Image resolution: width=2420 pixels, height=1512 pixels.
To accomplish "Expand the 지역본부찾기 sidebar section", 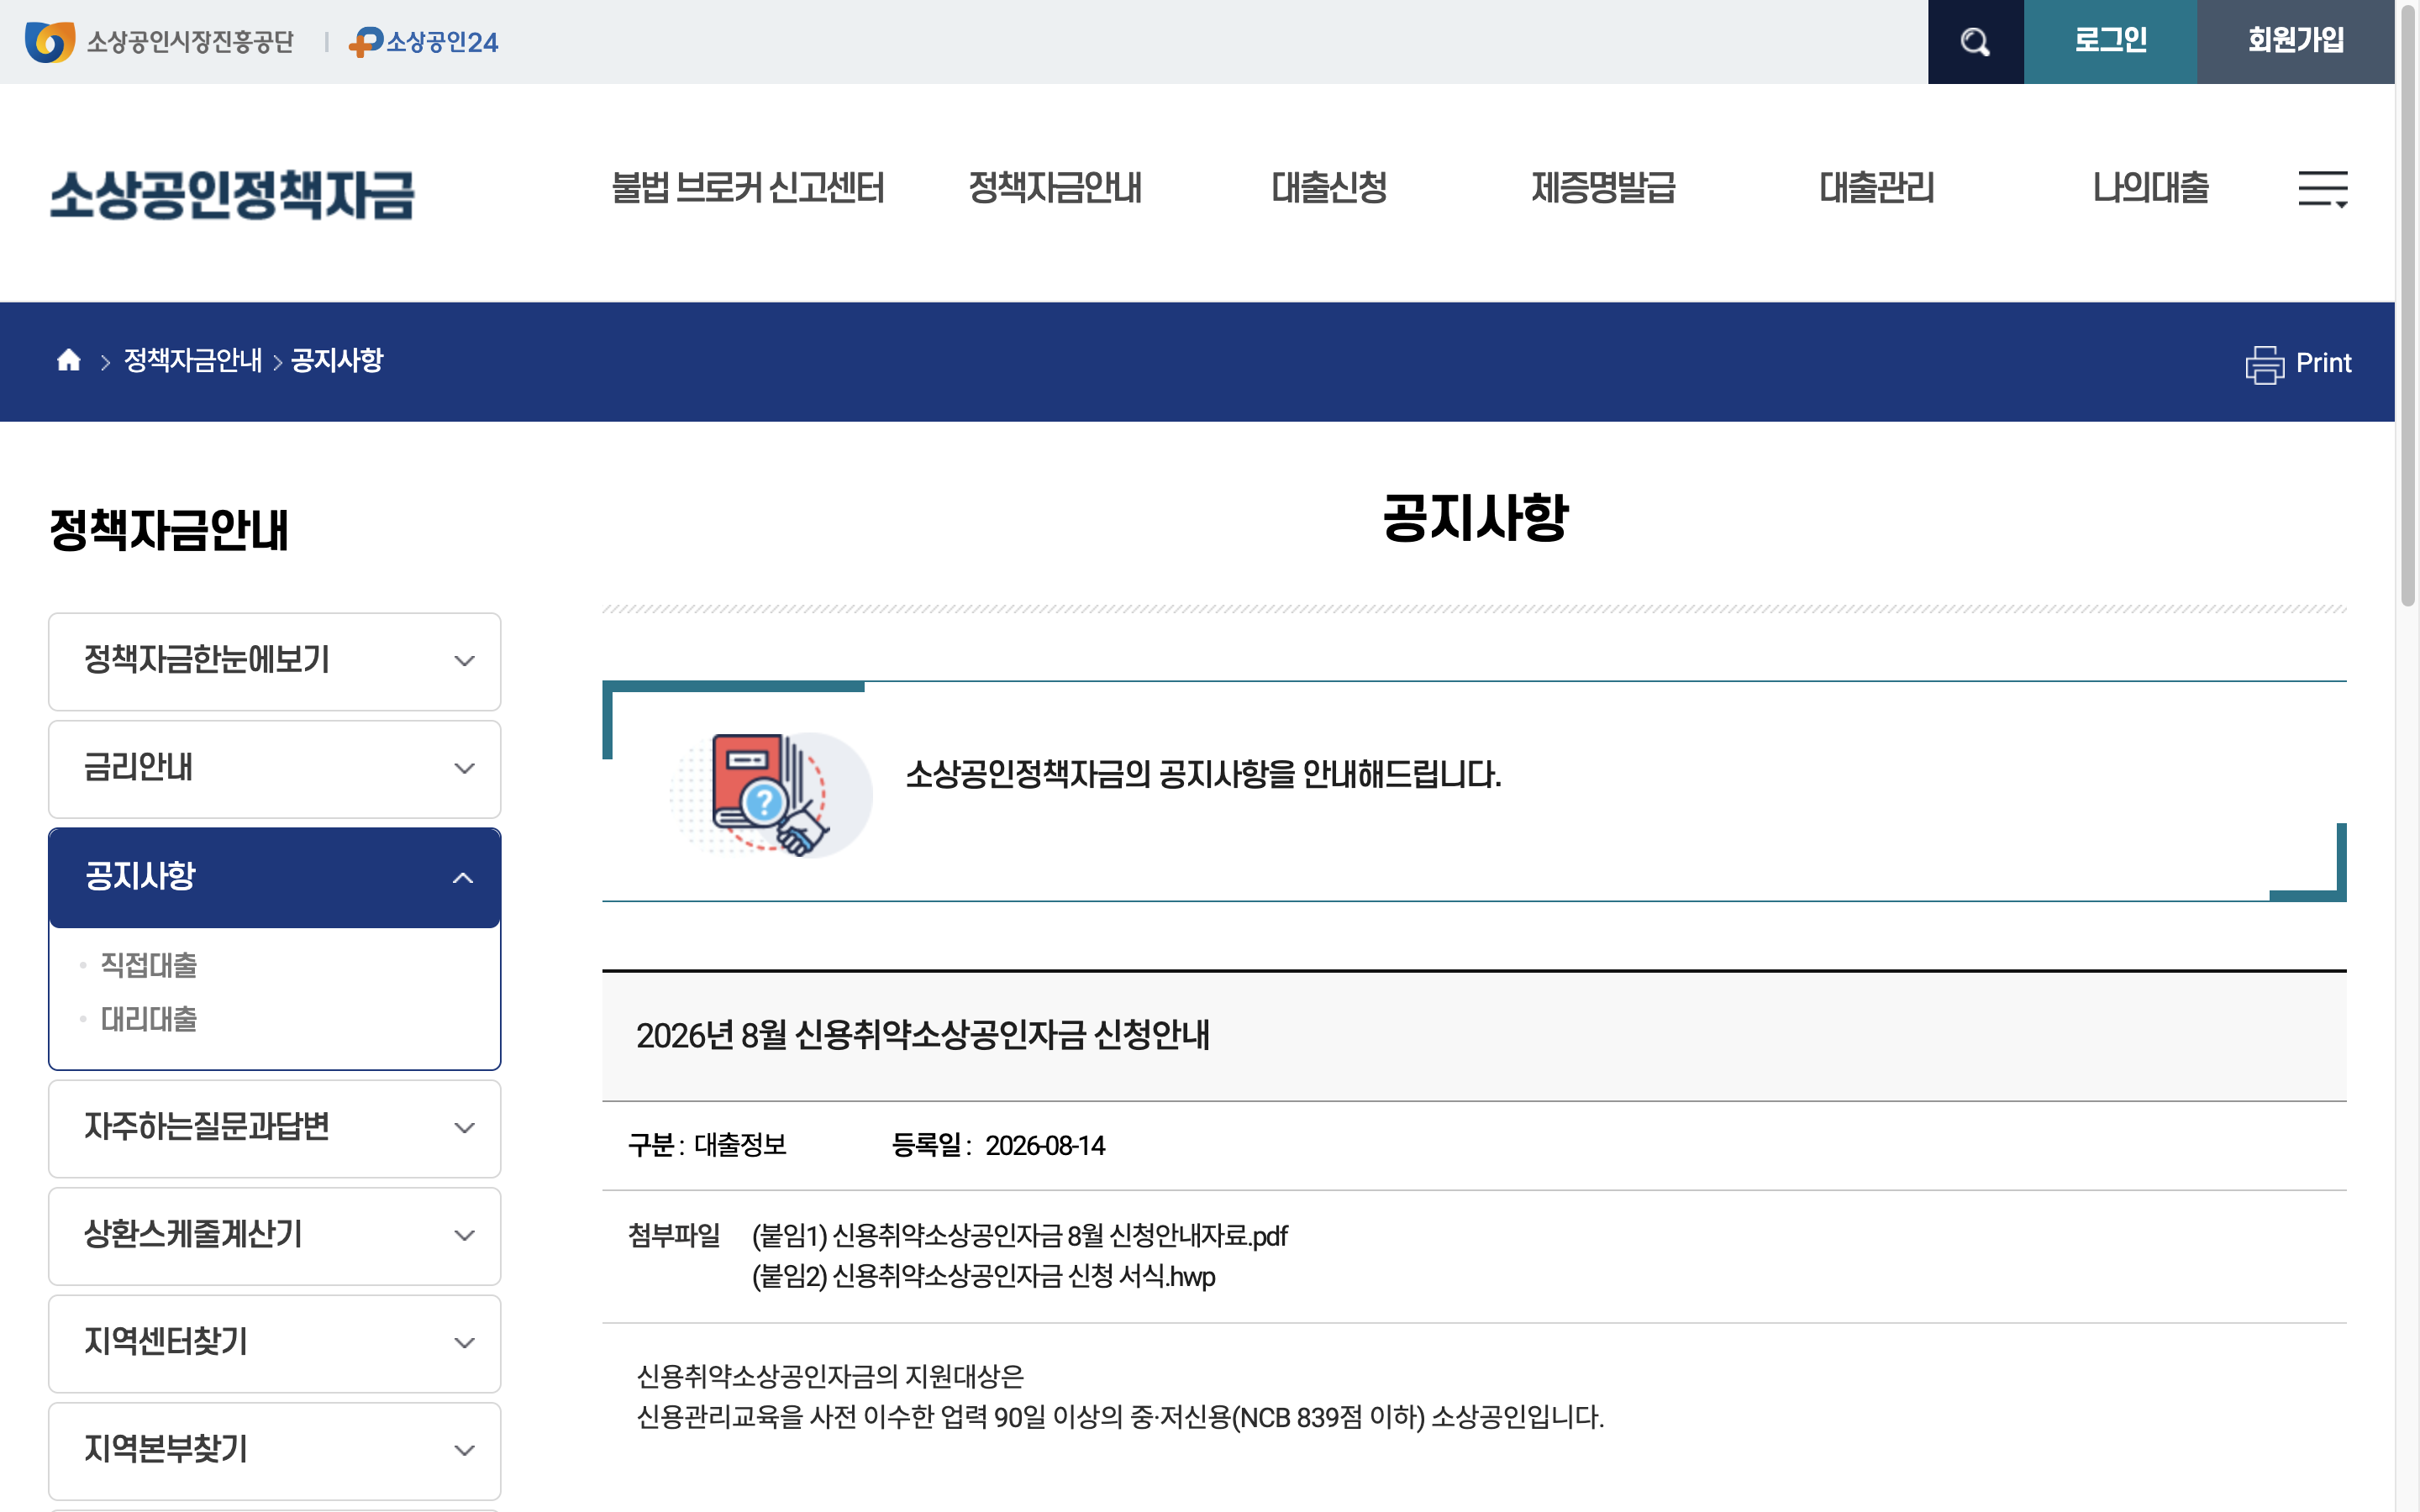I will click(274, 1450).
